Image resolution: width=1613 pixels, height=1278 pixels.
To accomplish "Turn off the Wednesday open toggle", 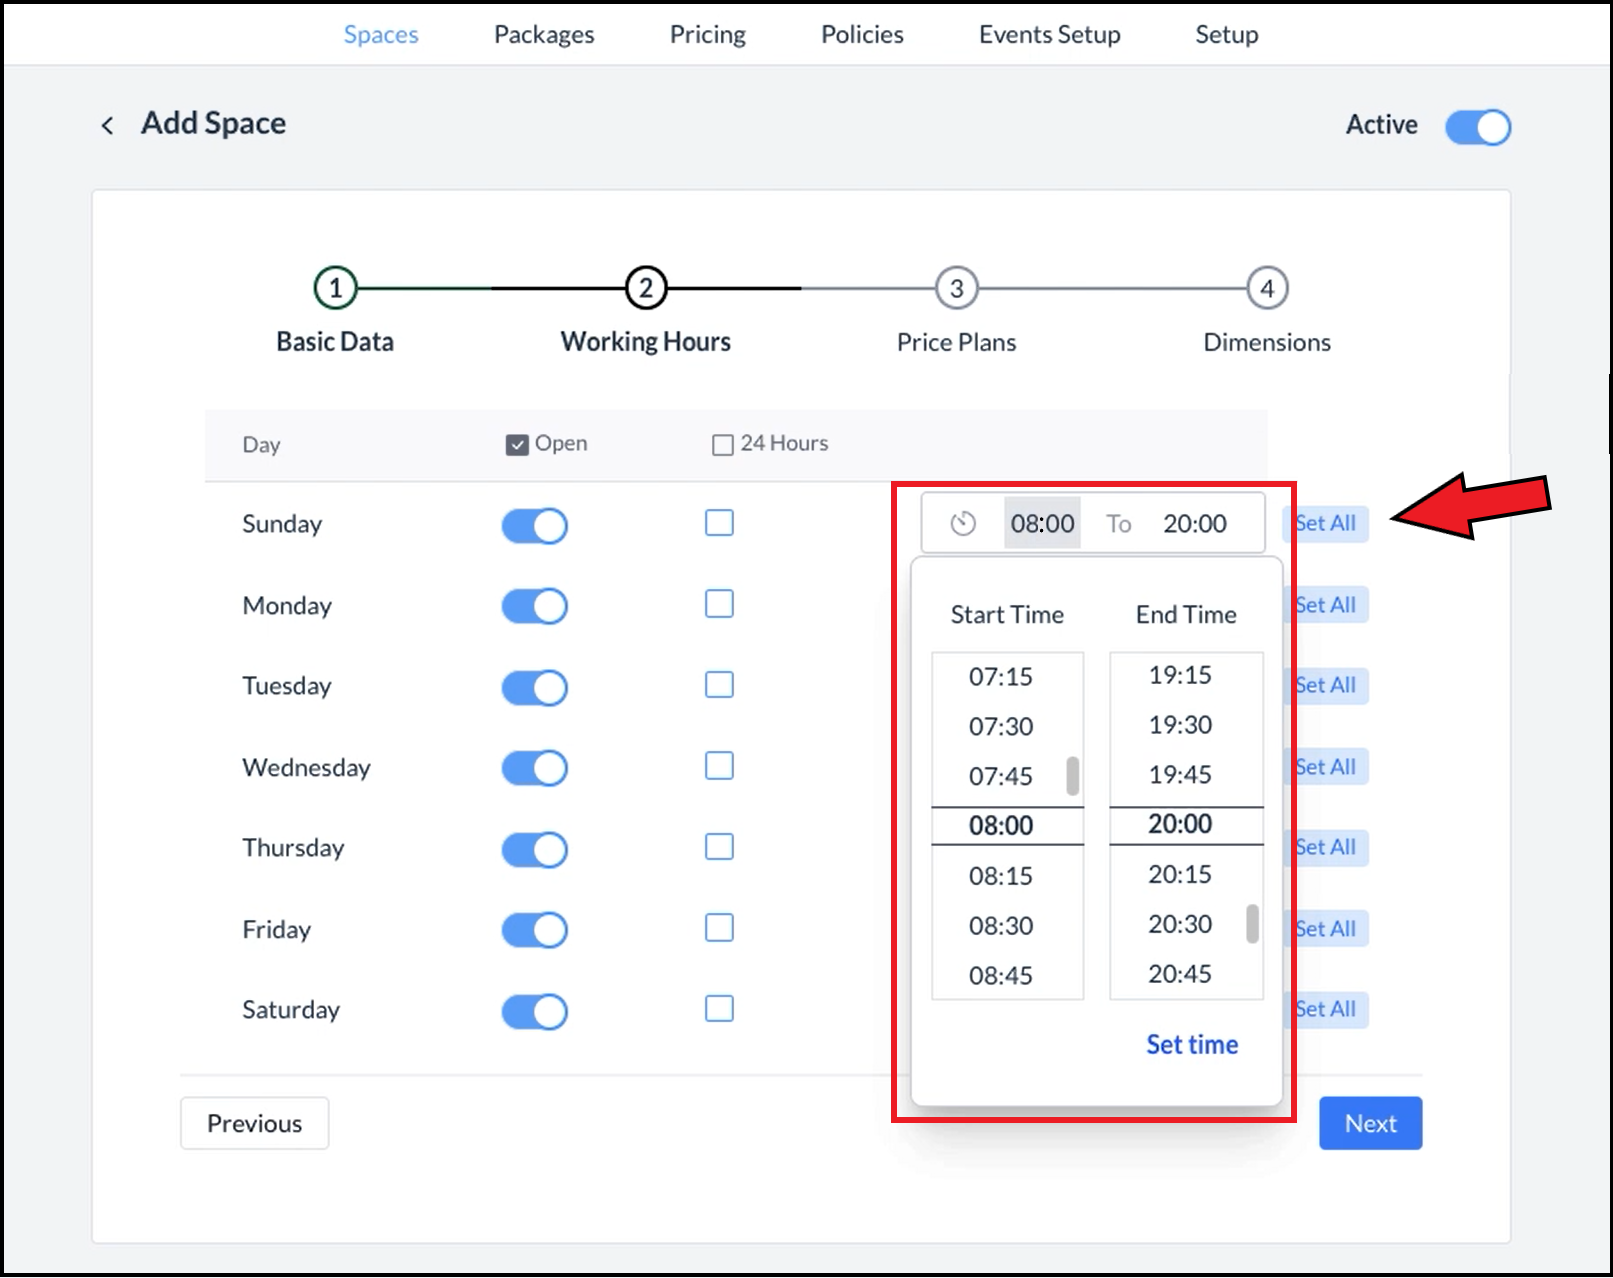I will pyautogui.click(x=534, y=768).
